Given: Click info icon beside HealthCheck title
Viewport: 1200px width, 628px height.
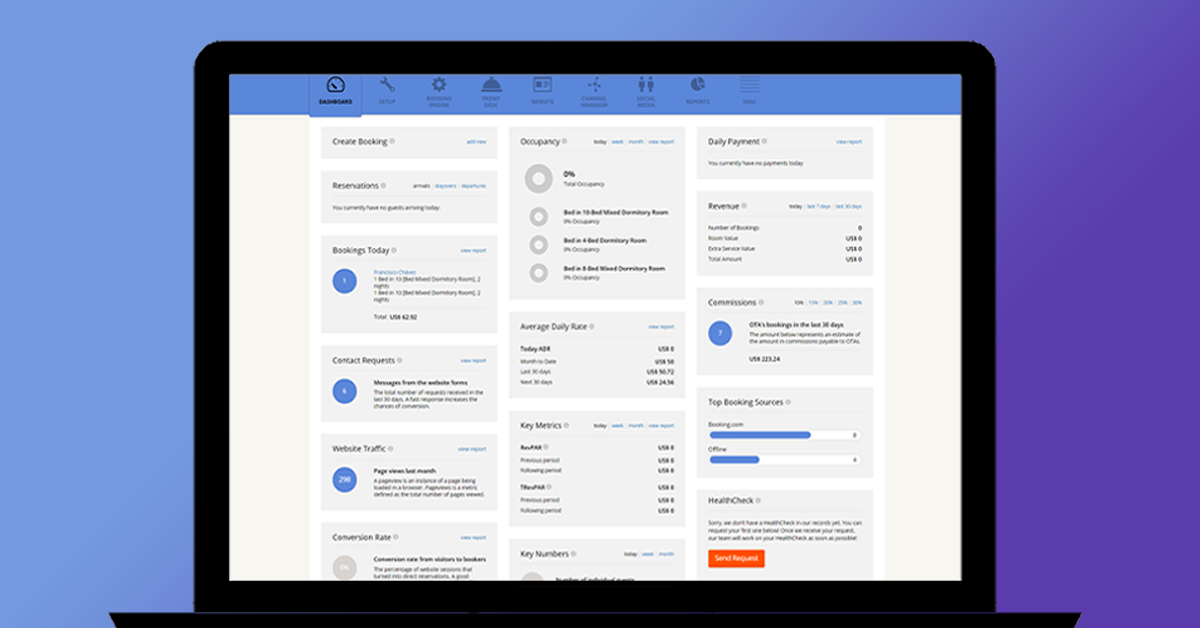Looking at the screenshot, I should click(x=759, y=500).
